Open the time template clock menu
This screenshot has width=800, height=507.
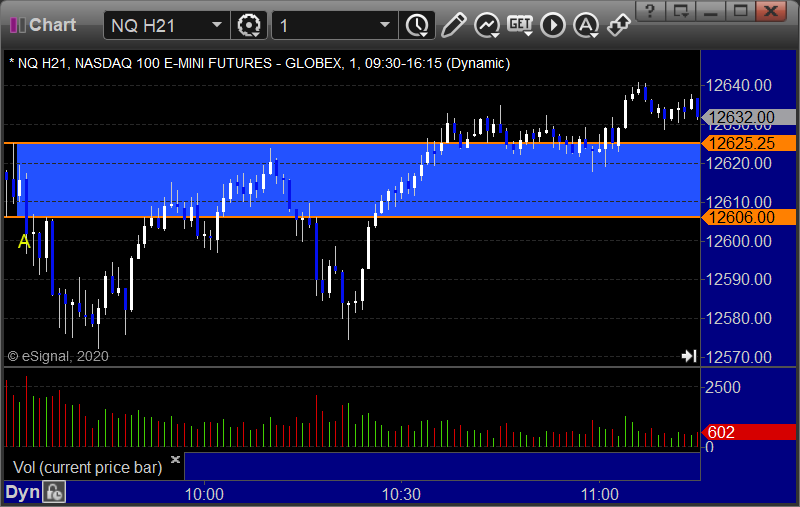tap(417, 26)
